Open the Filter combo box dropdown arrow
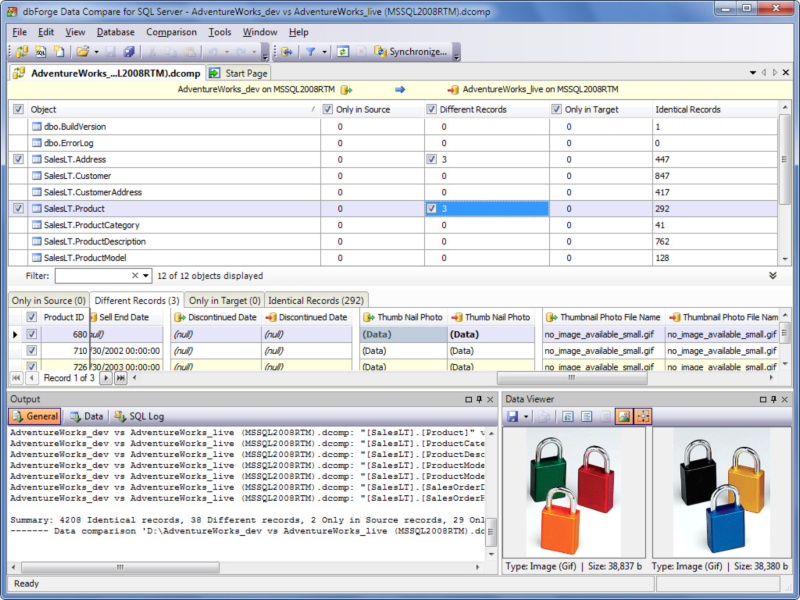Image resolution: width=800 pixels, height=600 pixels. click(146, 276)
